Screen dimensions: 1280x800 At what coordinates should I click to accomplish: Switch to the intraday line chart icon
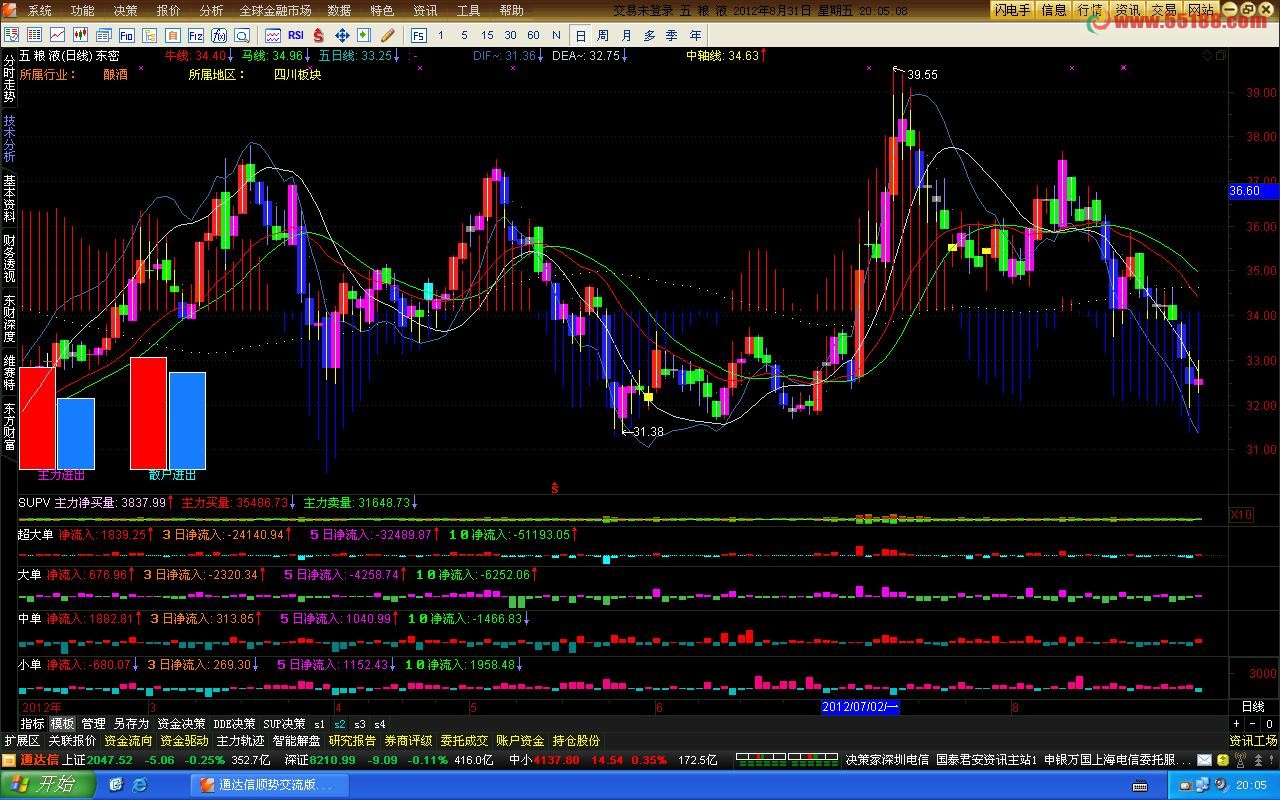[x=58, y=35]
